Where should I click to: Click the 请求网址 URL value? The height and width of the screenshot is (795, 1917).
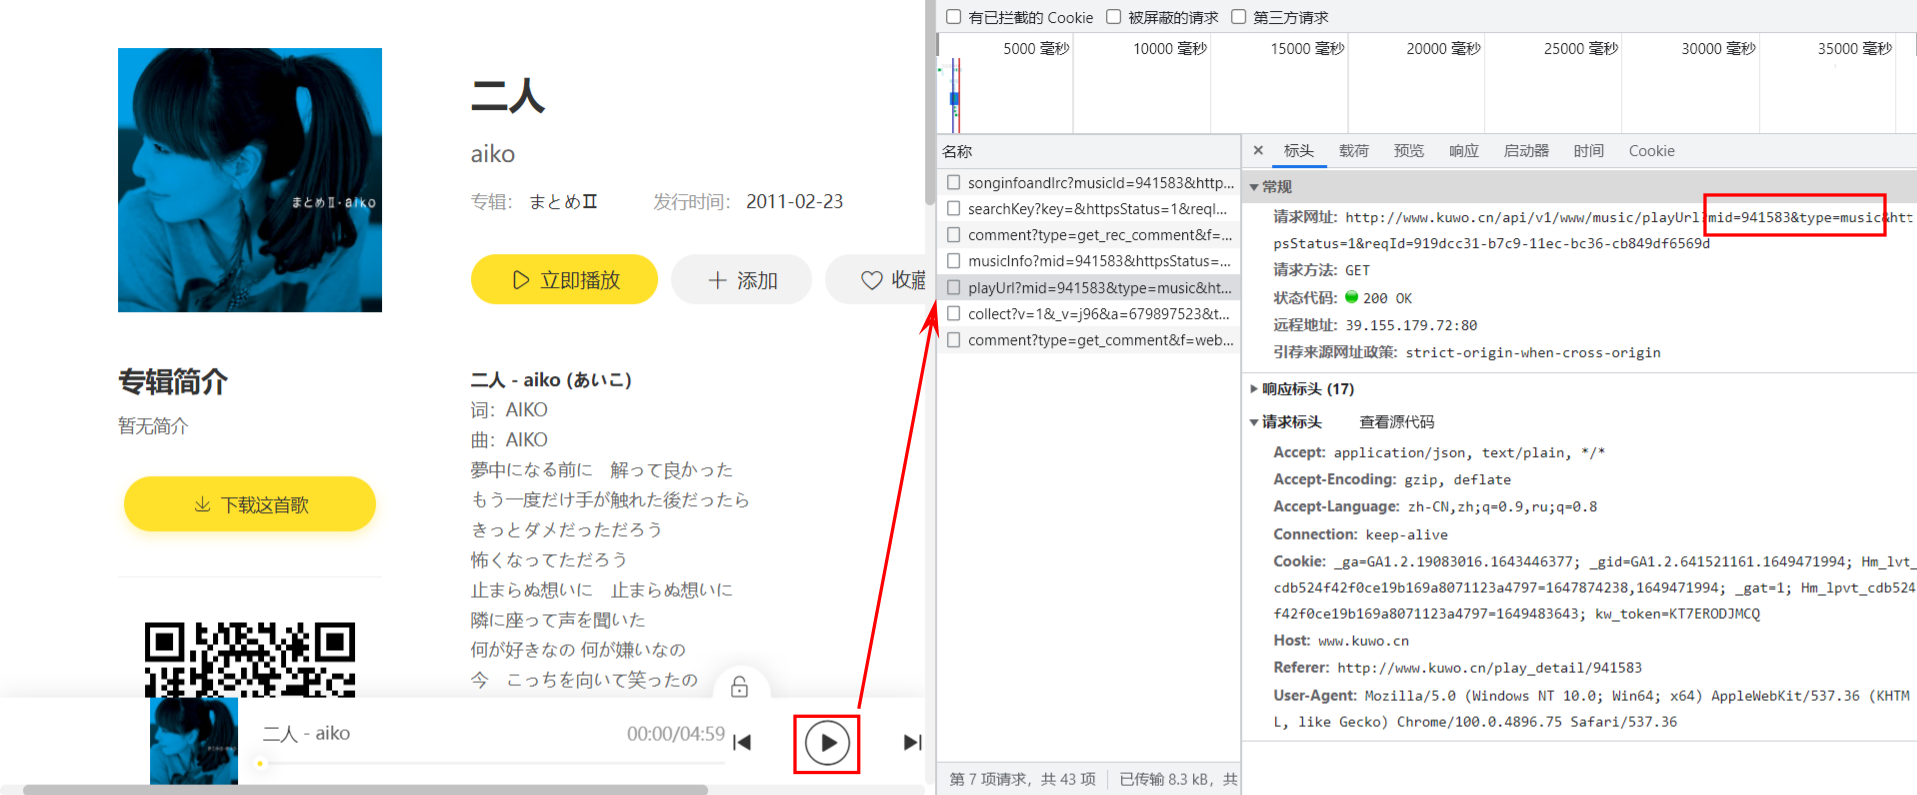click(1593, 230)
